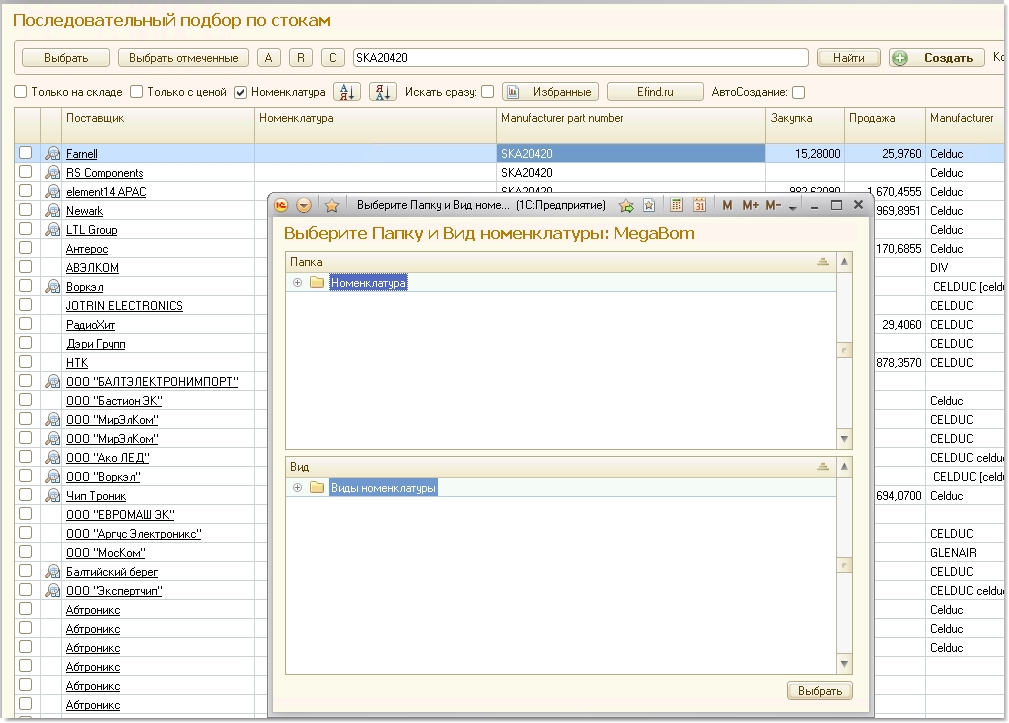Click the ascending sort A-Z icon

[x=346, y=92]
